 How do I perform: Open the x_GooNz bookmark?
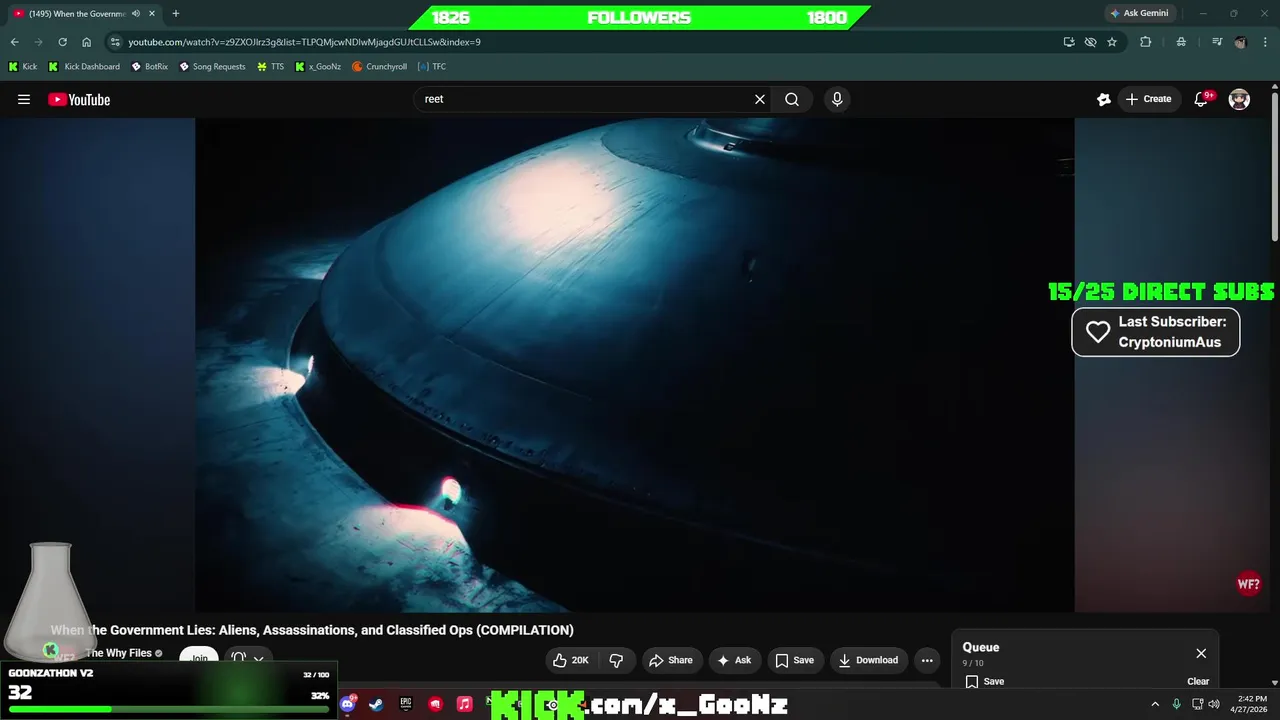[x=318, y=66]
